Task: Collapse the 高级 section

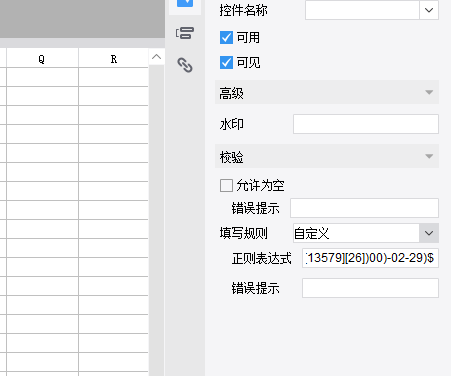Action: point(327,92)
